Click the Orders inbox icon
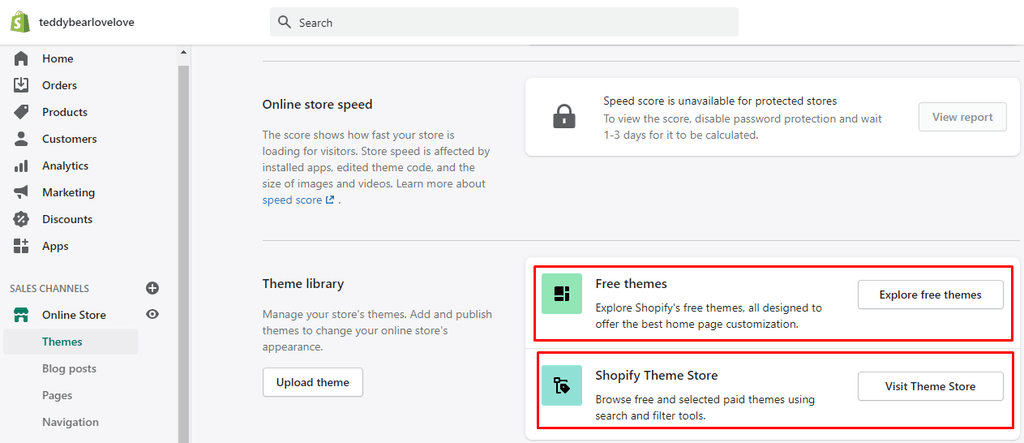 (x=21, y=86)
